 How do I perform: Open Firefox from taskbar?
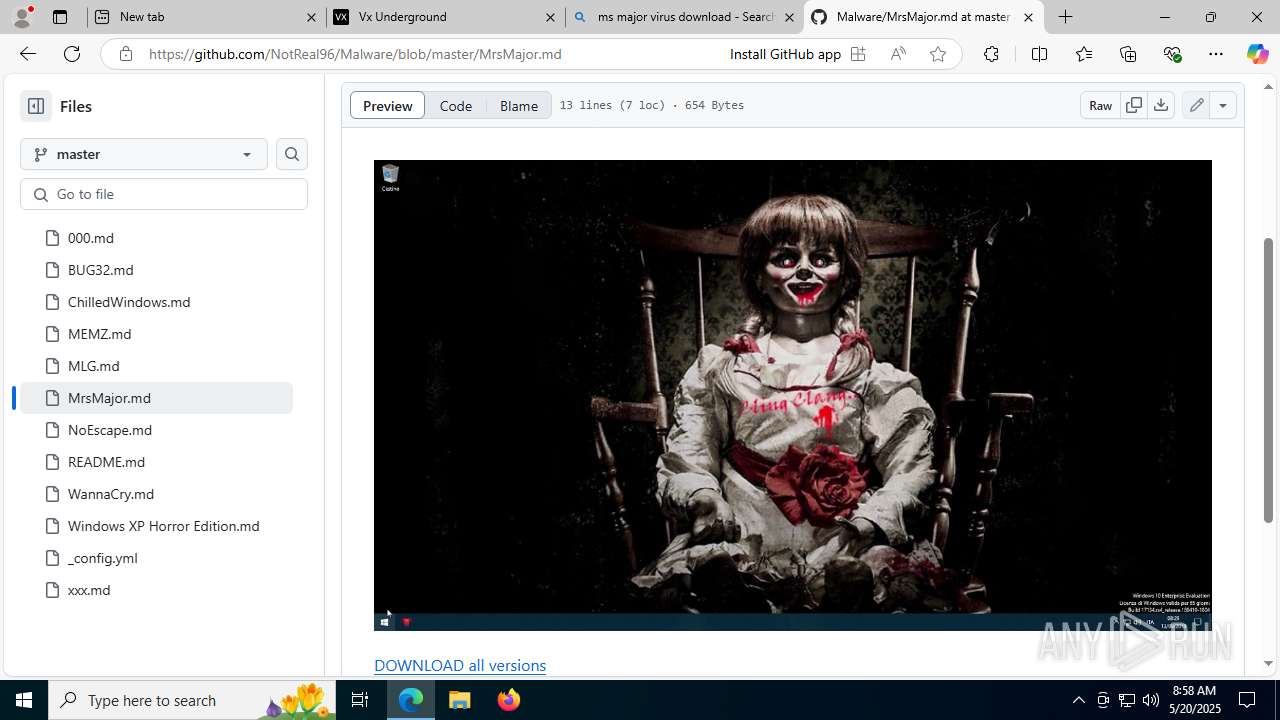pyautogui.click(x=509, y=700)
